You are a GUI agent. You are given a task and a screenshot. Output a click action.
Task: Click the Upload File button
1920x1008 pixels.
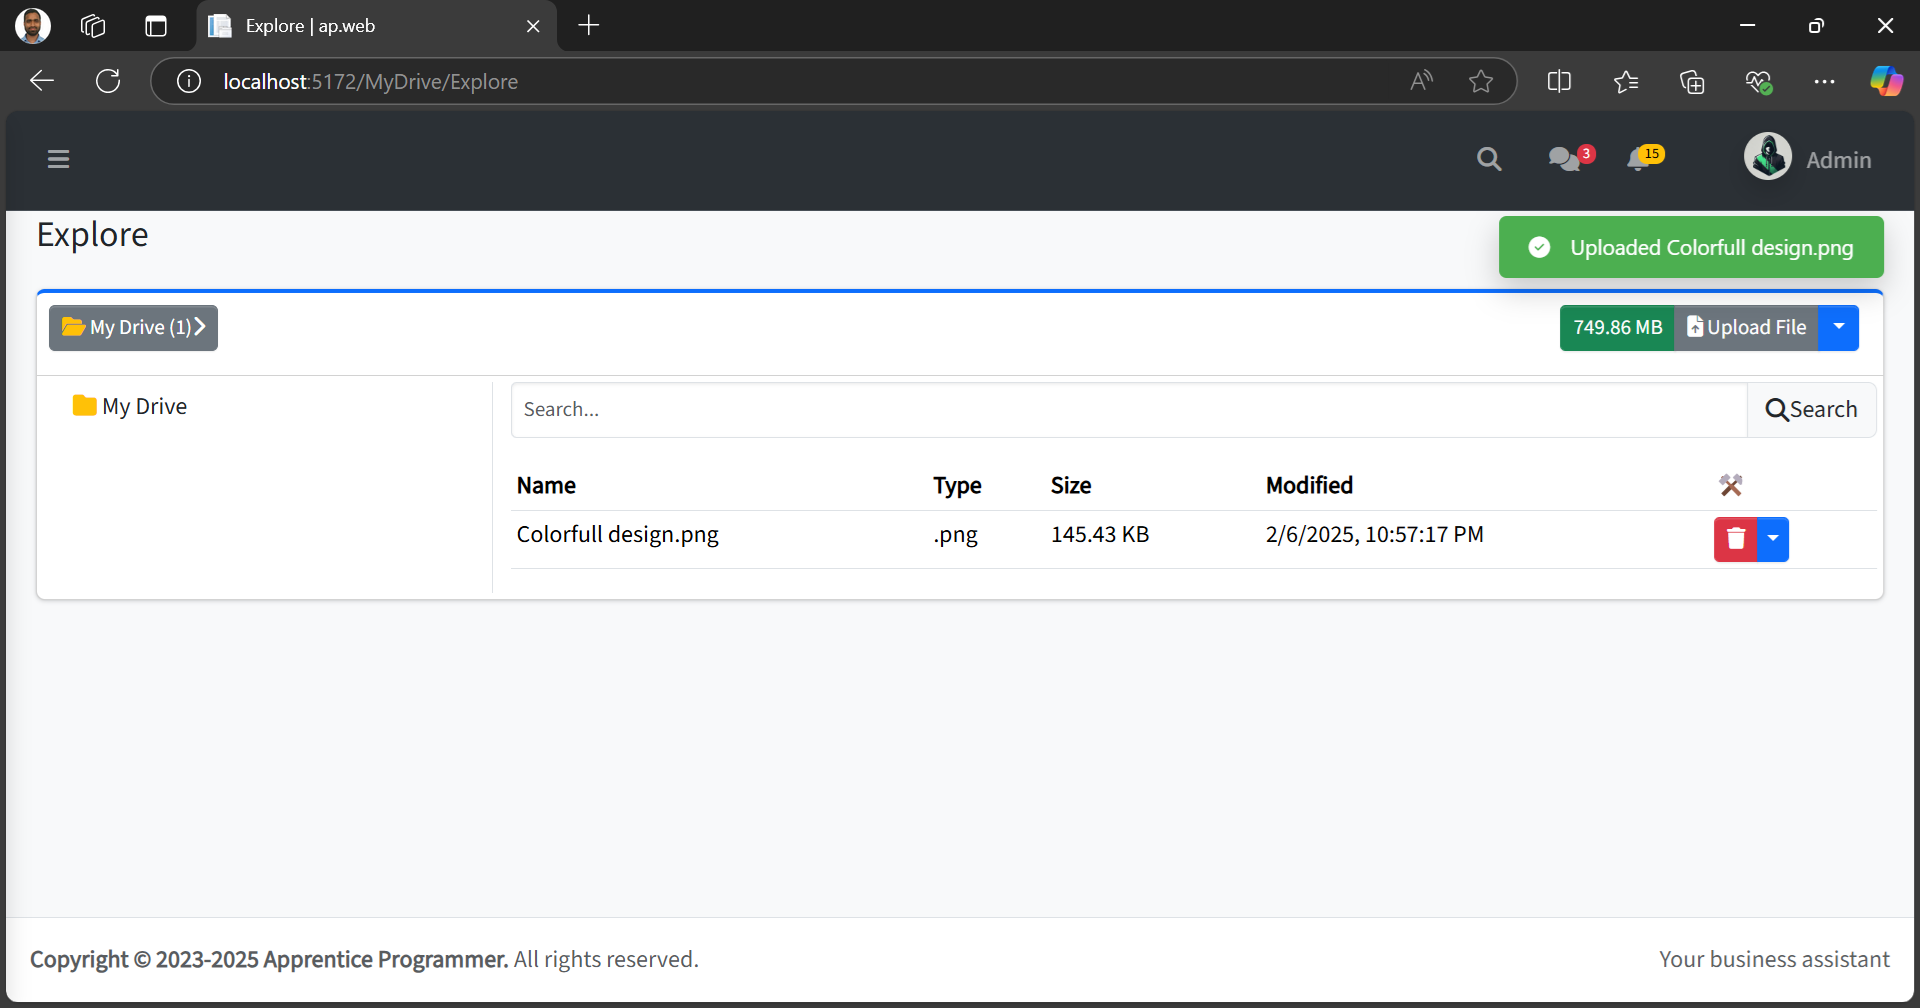[1747, 327]
